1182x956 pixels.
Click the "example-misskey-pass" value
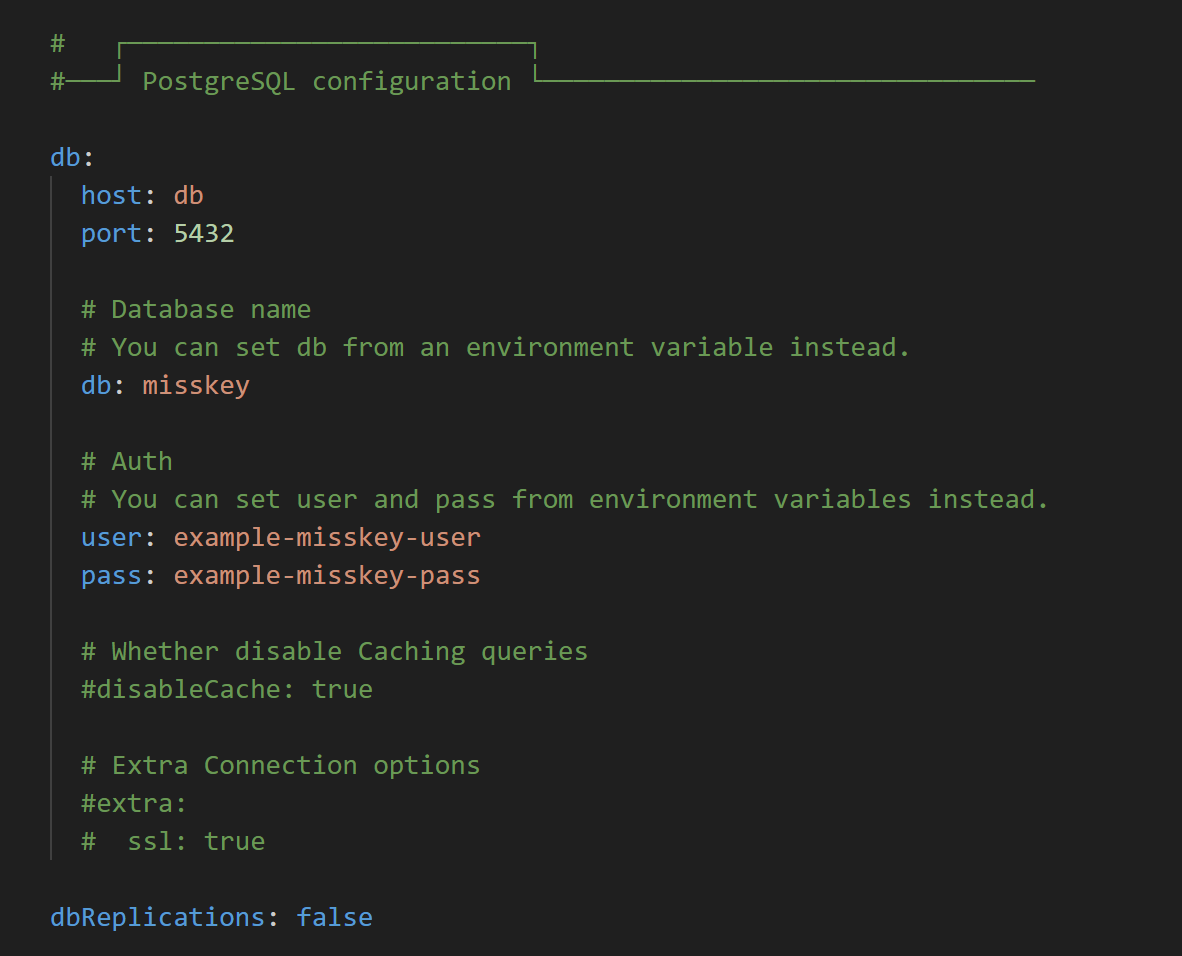327,575
